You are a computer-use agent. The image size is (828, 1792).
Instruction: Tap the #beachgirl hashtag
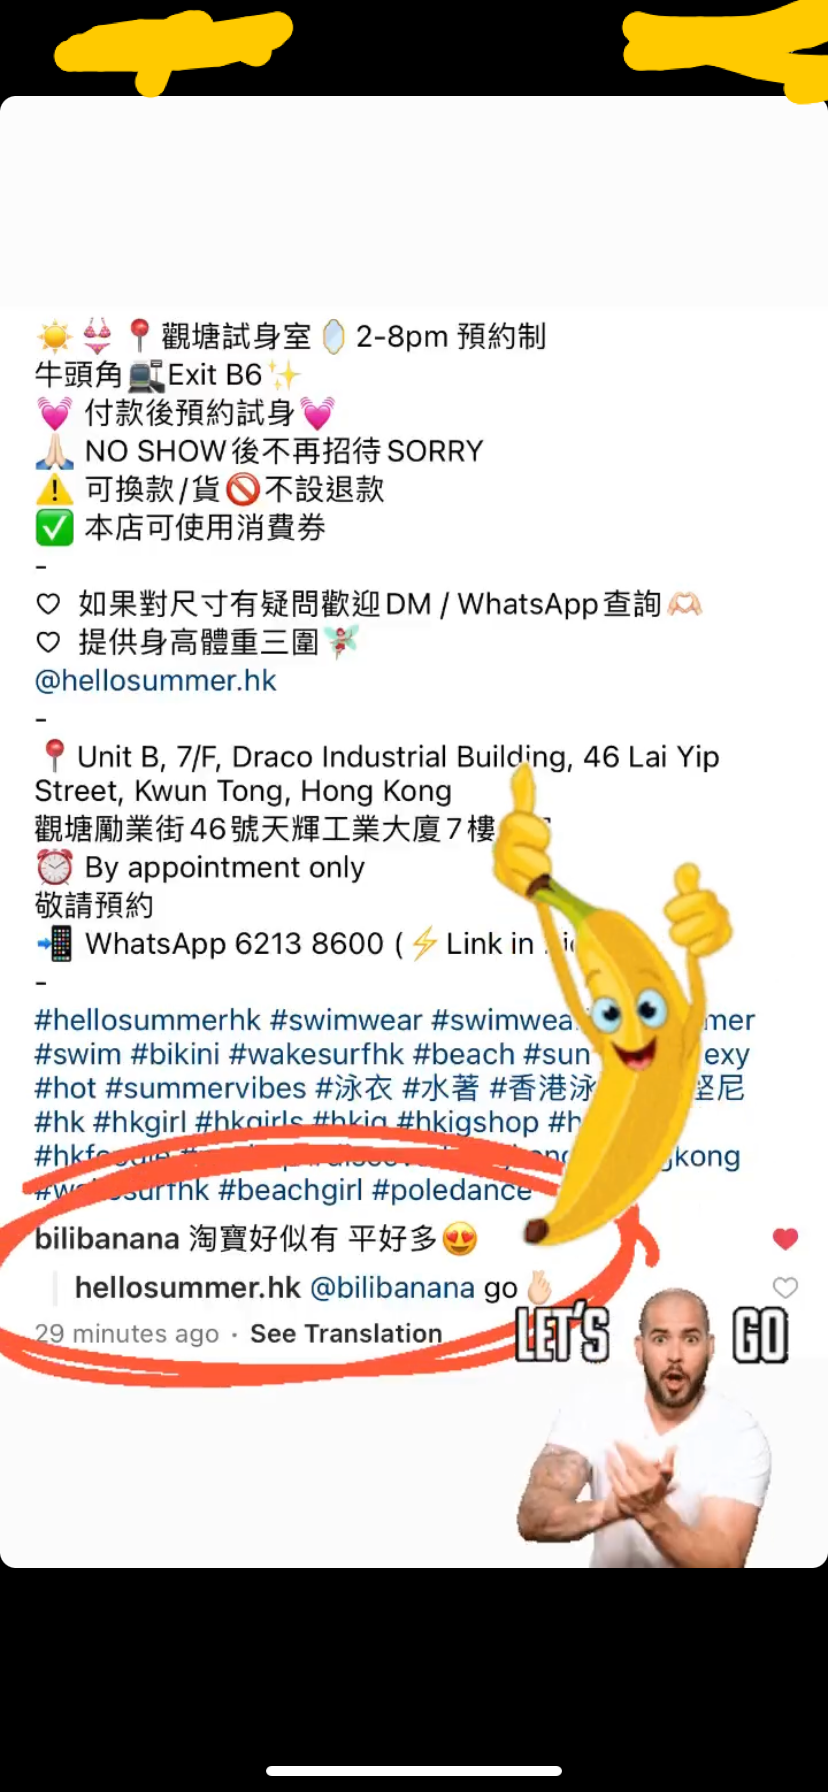point(291,1190)
